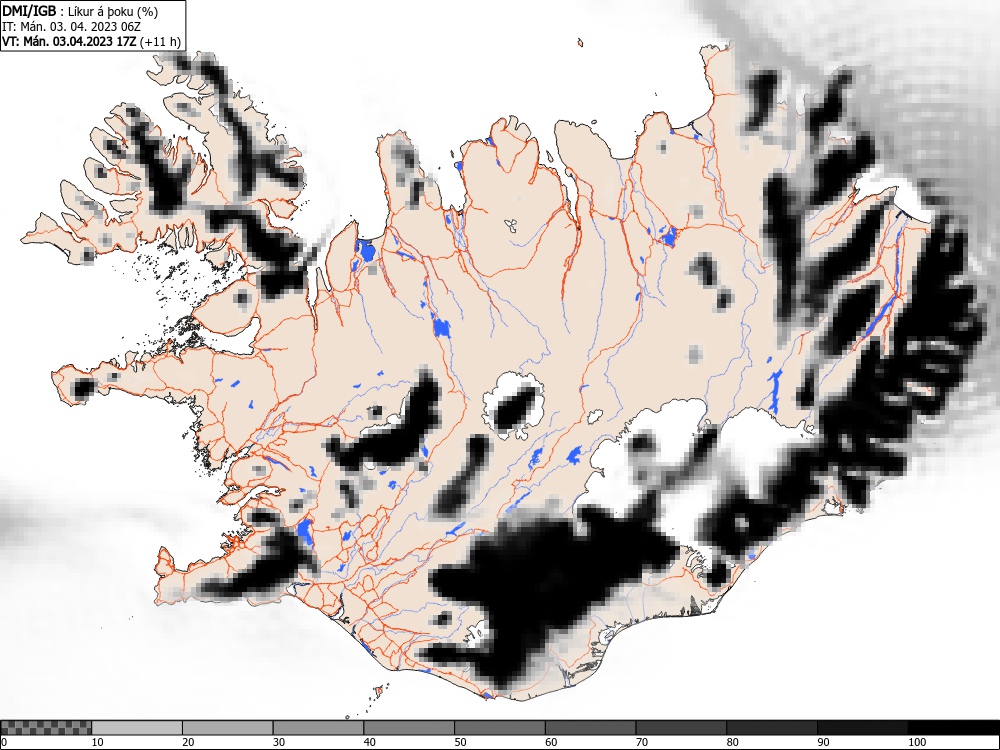This screenshot has width=1000, height=750.
Task: Click the 70-80% dark legend swatch
Action: (681, 728)
